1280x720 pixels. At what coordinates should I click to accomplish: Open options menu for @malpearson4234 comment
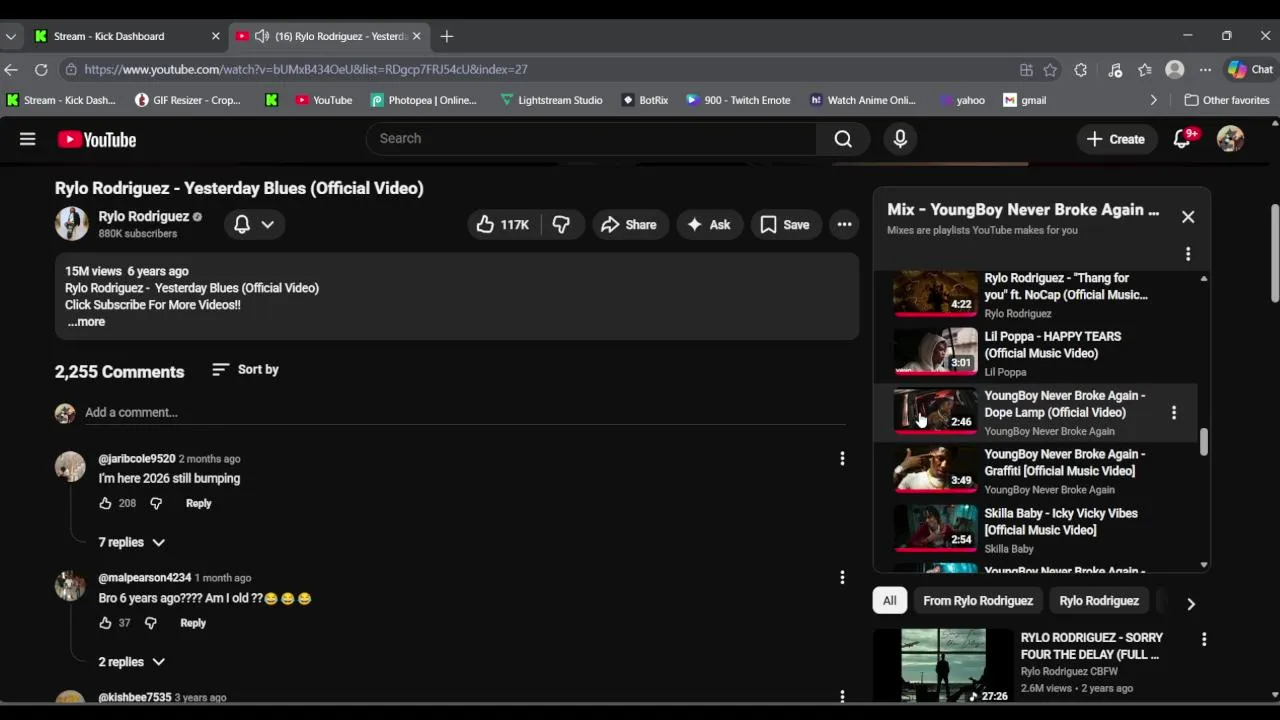tap(842, 577)
